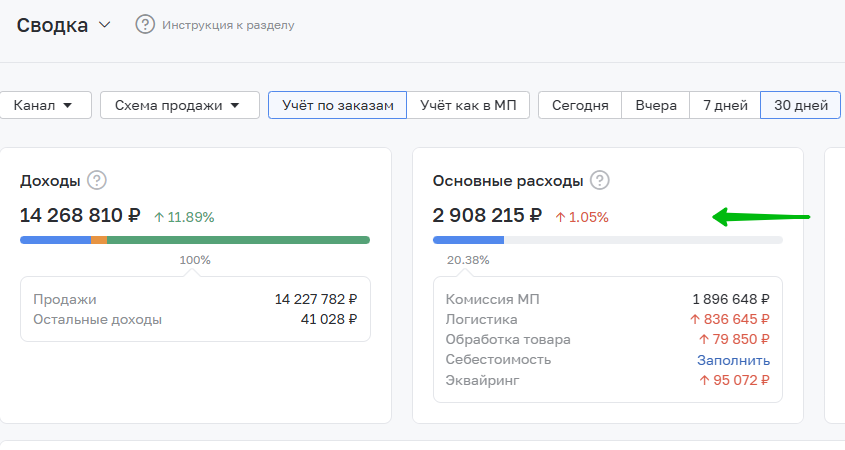Open the Инструкция к разделу link
The height and width of the screenshot is (450, 845).
coord(228,25)
